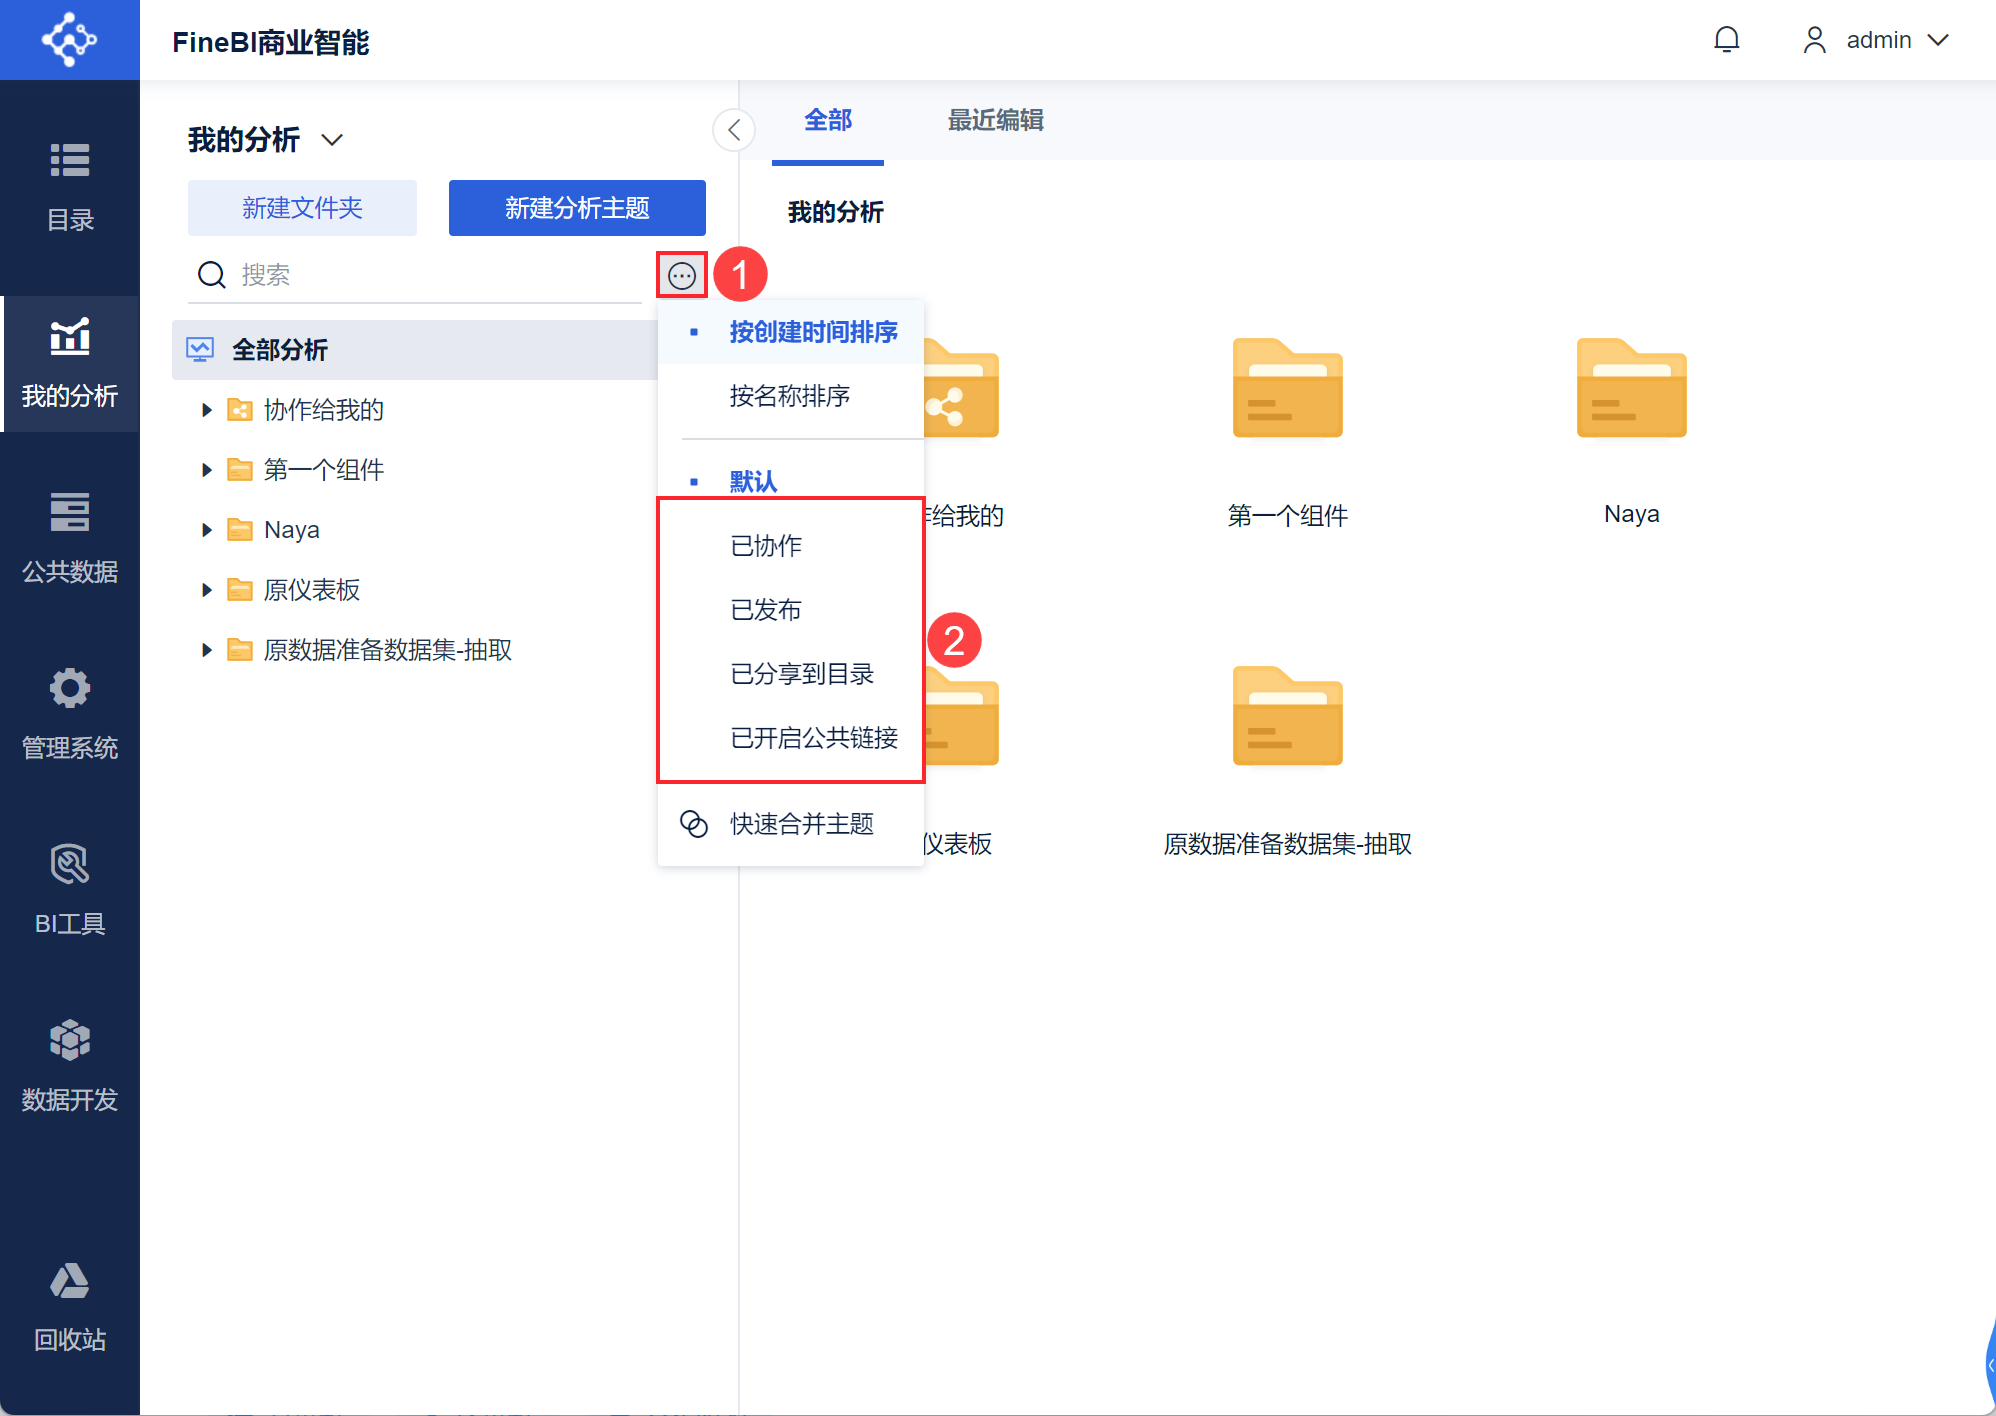Filter by 已协作

click(x=791, y=546)
